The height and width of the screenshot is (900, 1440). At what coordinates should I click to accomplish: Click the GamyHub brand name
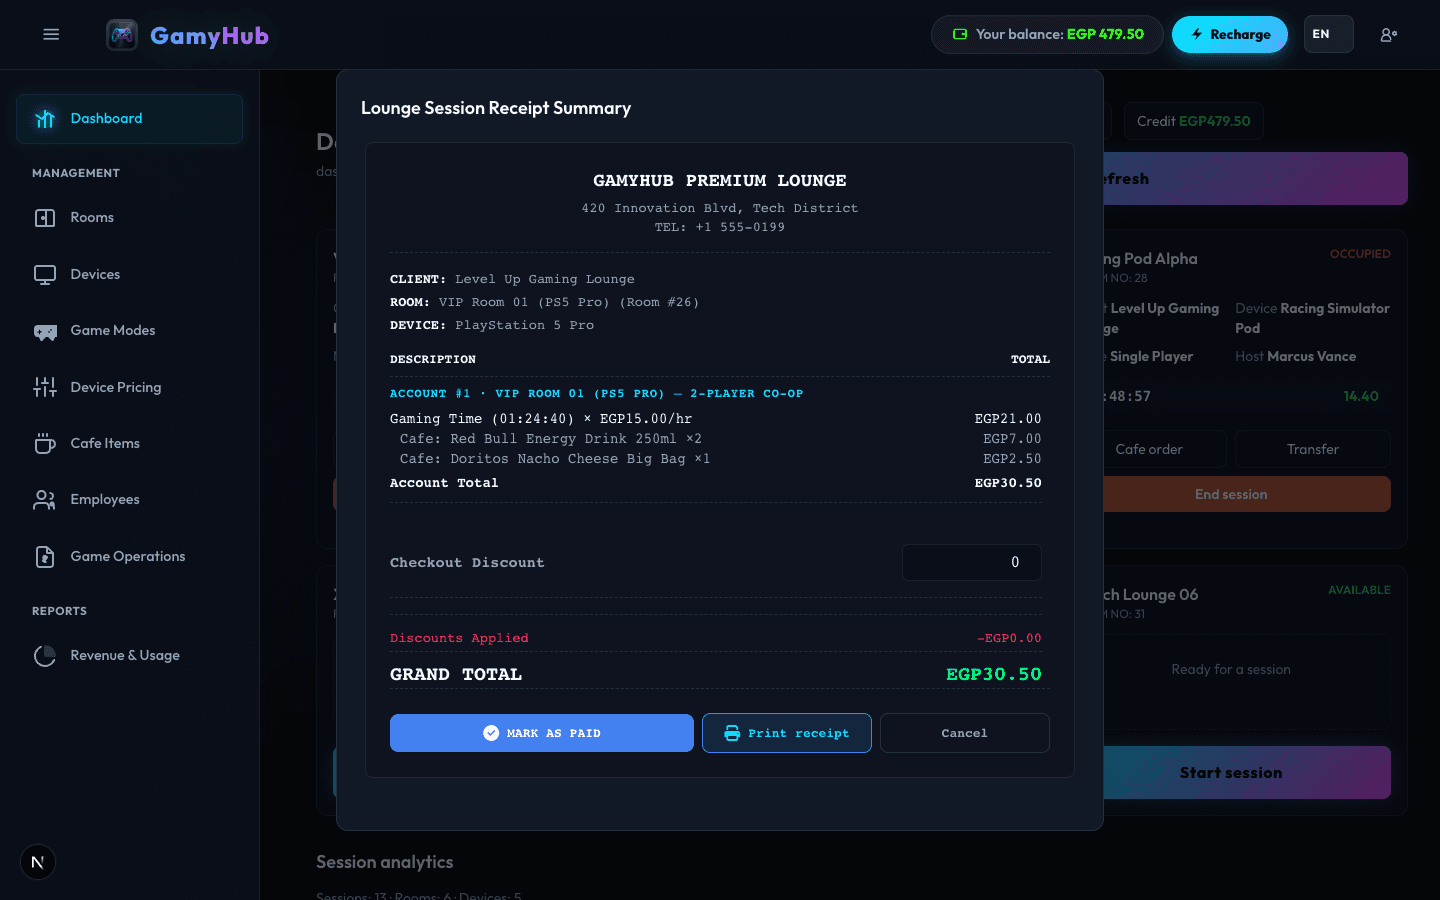209,35
